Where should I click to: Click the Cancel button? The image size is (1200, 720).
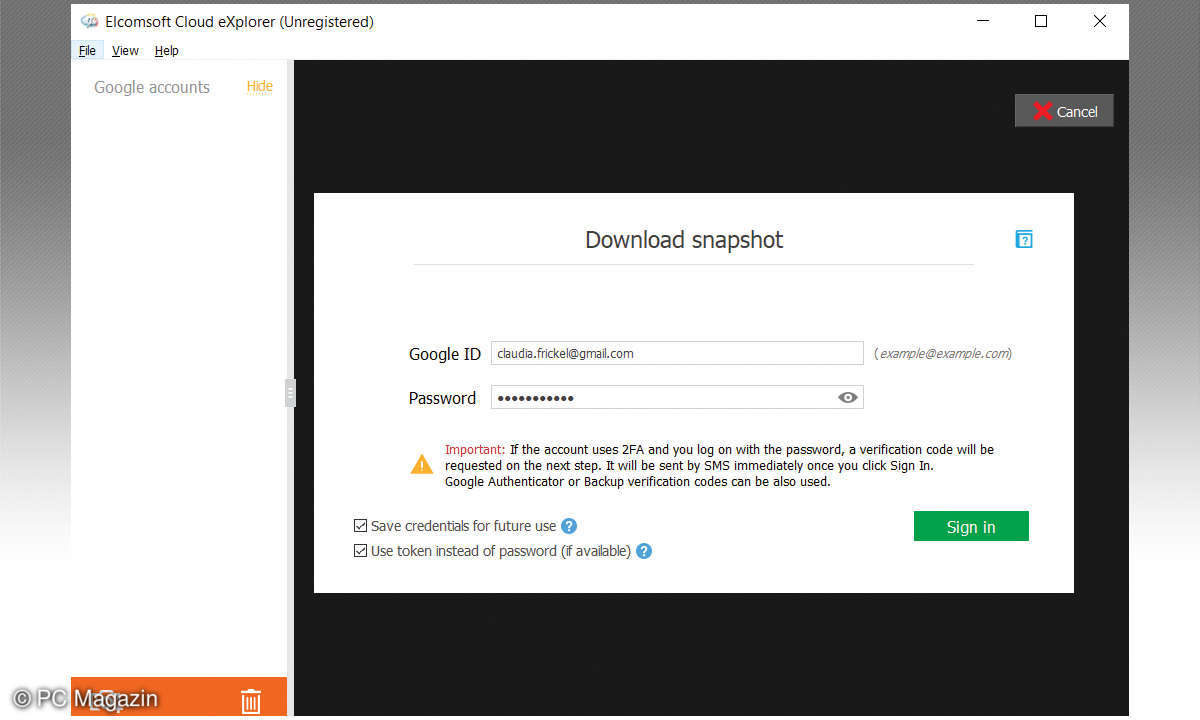(x=1064, y=111)
